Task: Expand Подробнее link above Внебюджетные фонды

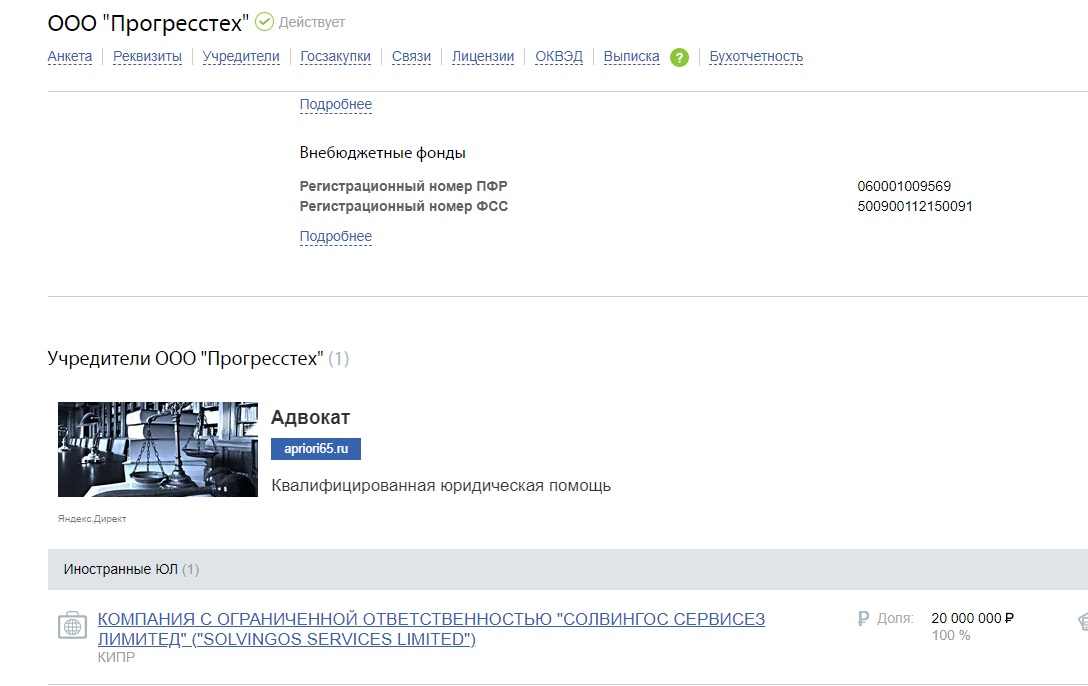Action: coord(336,105)
